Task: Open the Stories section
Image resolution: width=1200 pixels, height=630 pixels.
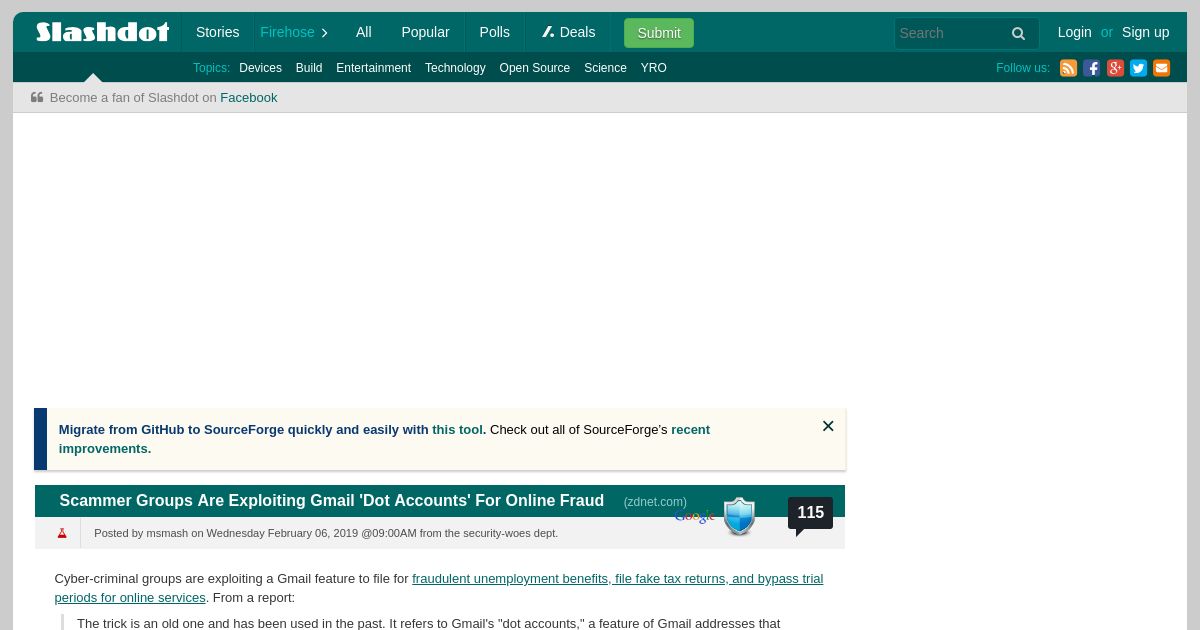Action: tap(217, 32)
